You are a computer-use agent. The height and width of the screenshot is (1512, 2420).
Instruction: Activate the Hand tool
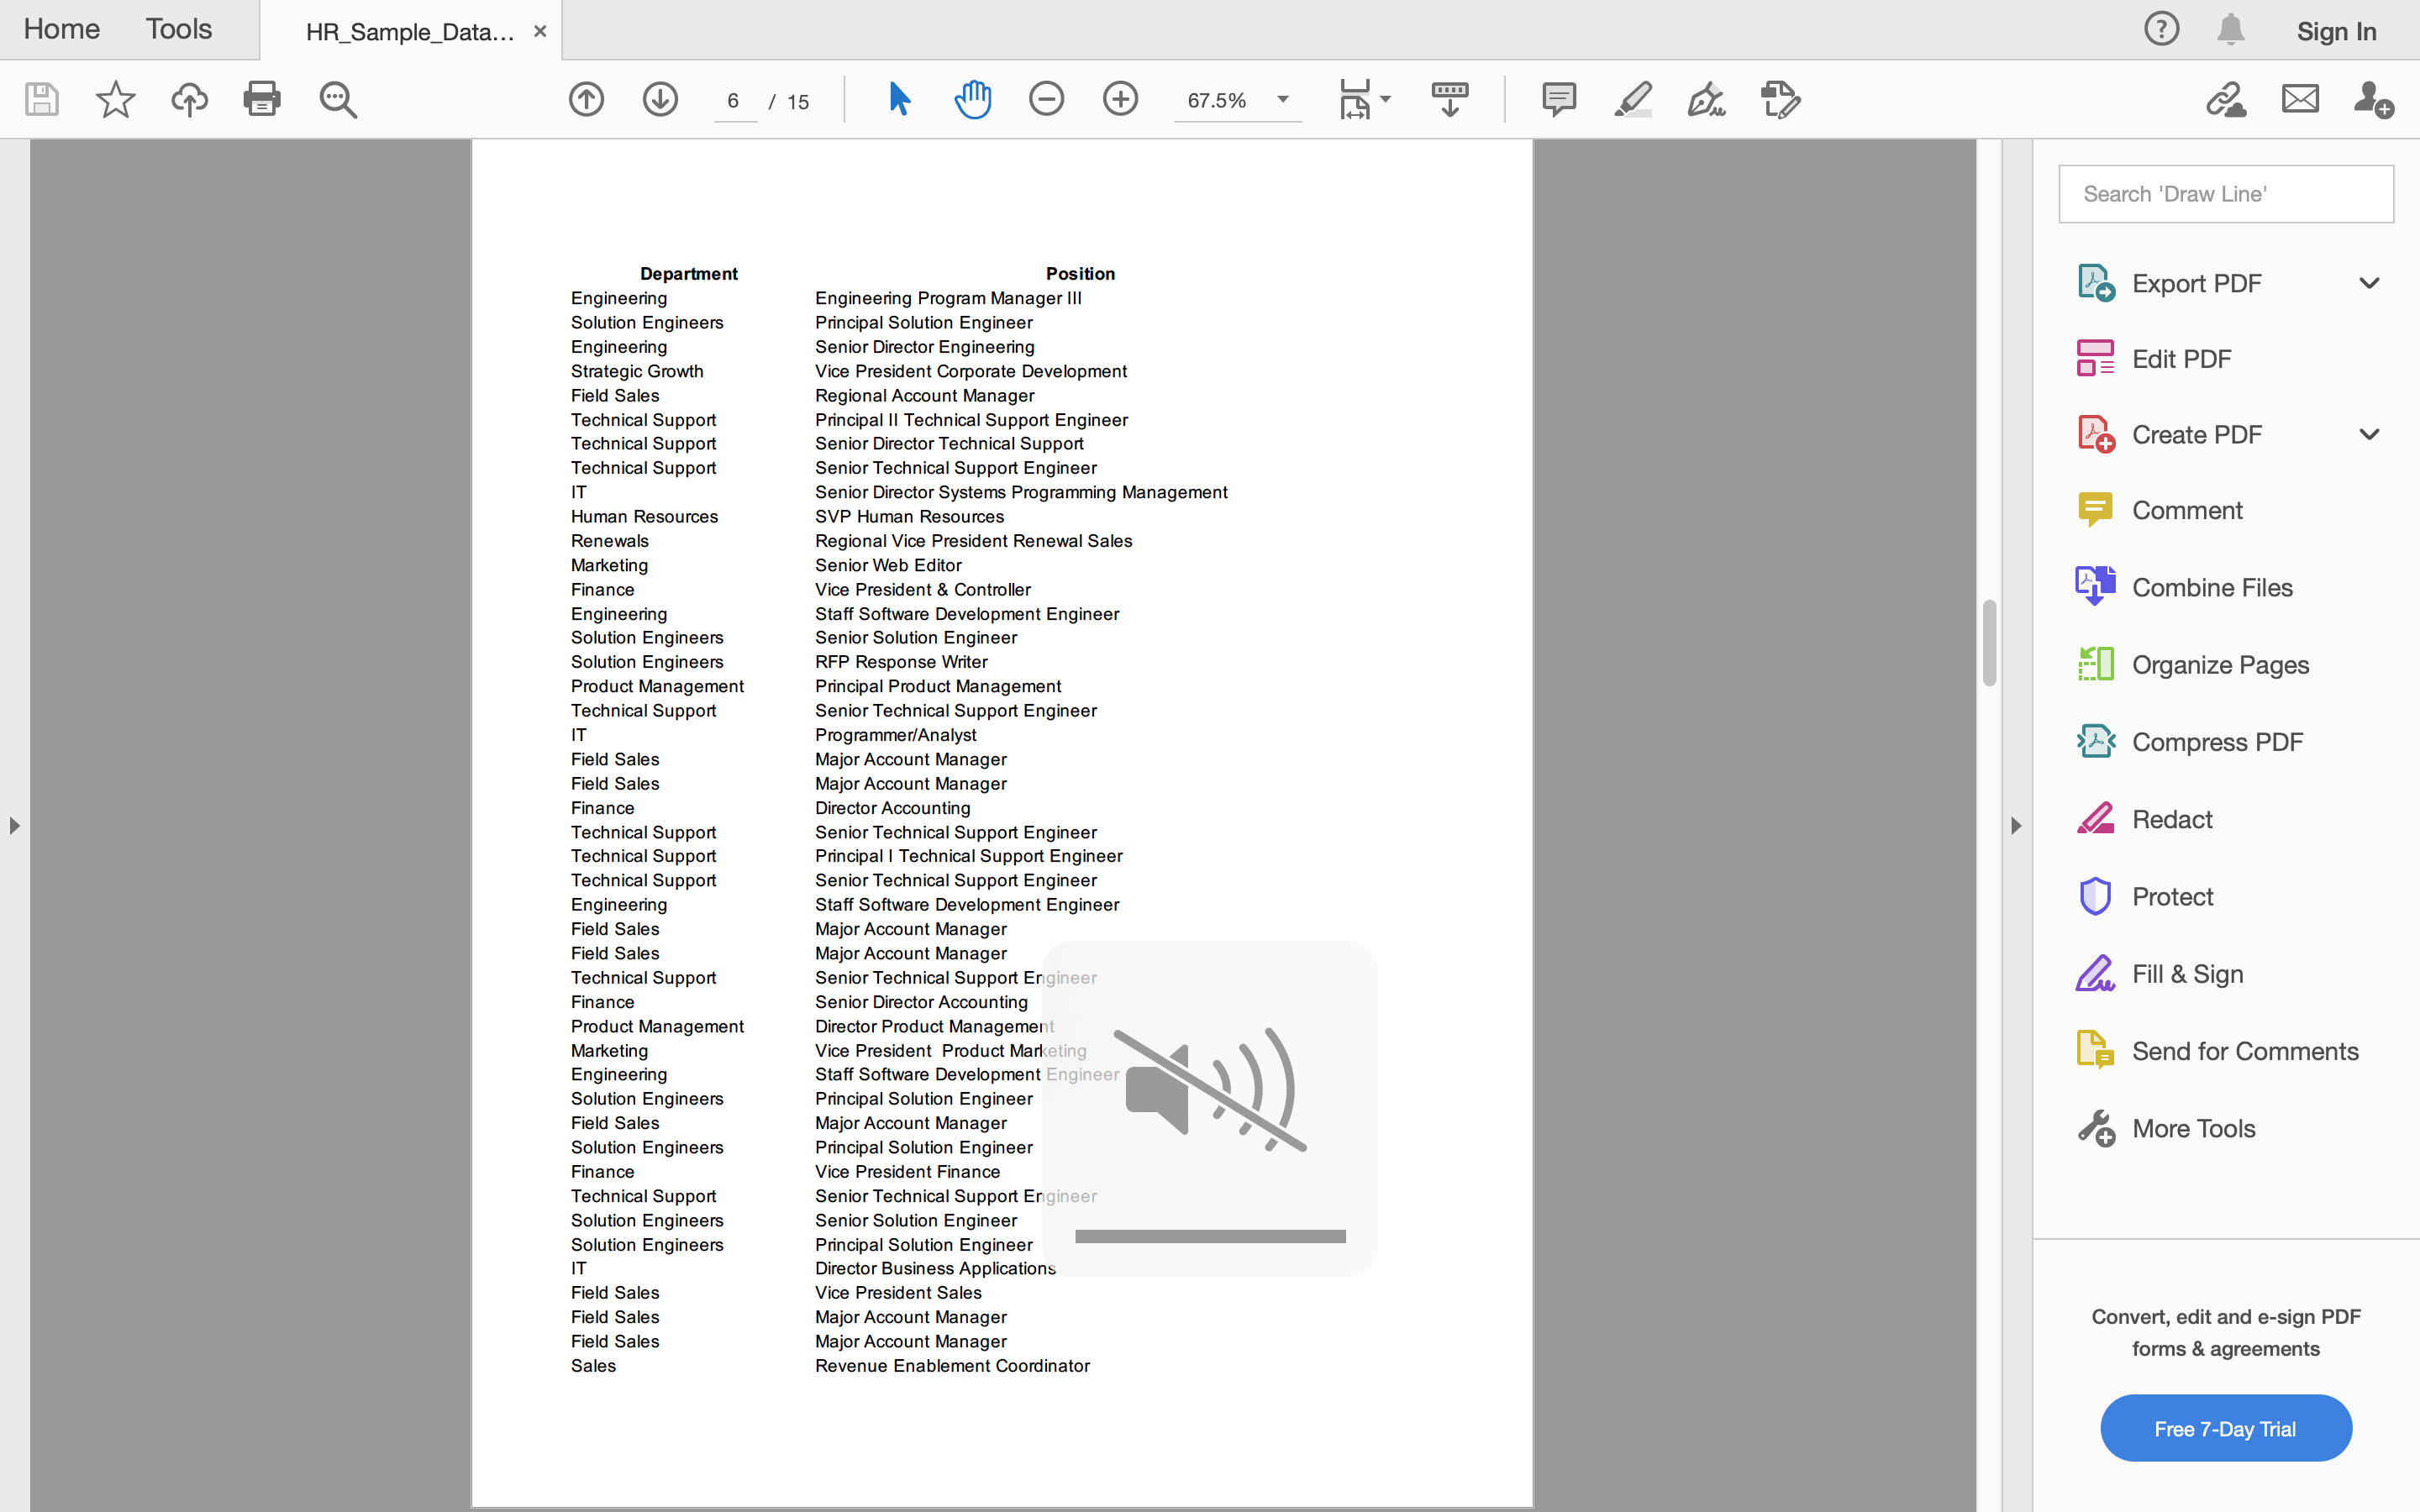click(972, 99)
